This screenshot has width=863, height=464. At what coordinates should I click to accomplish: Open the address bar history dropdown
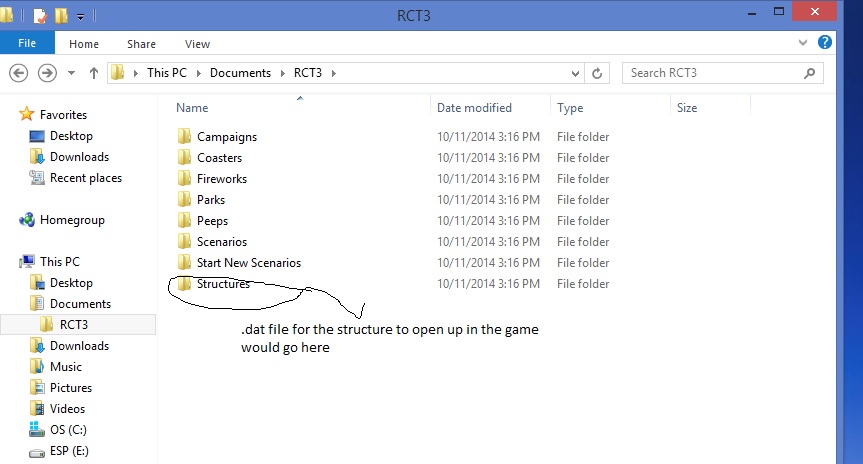point(575,73)
